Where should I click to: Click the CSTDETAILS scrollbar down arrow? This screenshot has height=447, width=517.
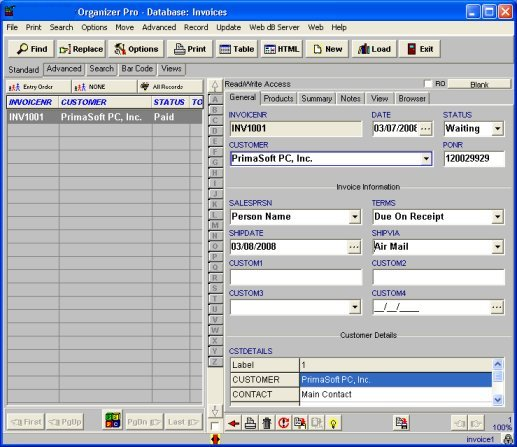tap(498, 399)
